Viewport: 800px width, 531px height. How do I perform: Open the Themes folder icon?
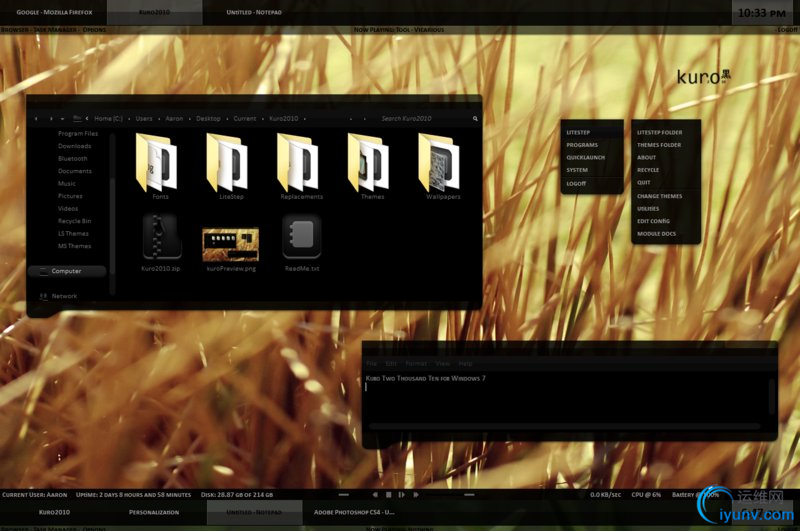pos(369,162)
